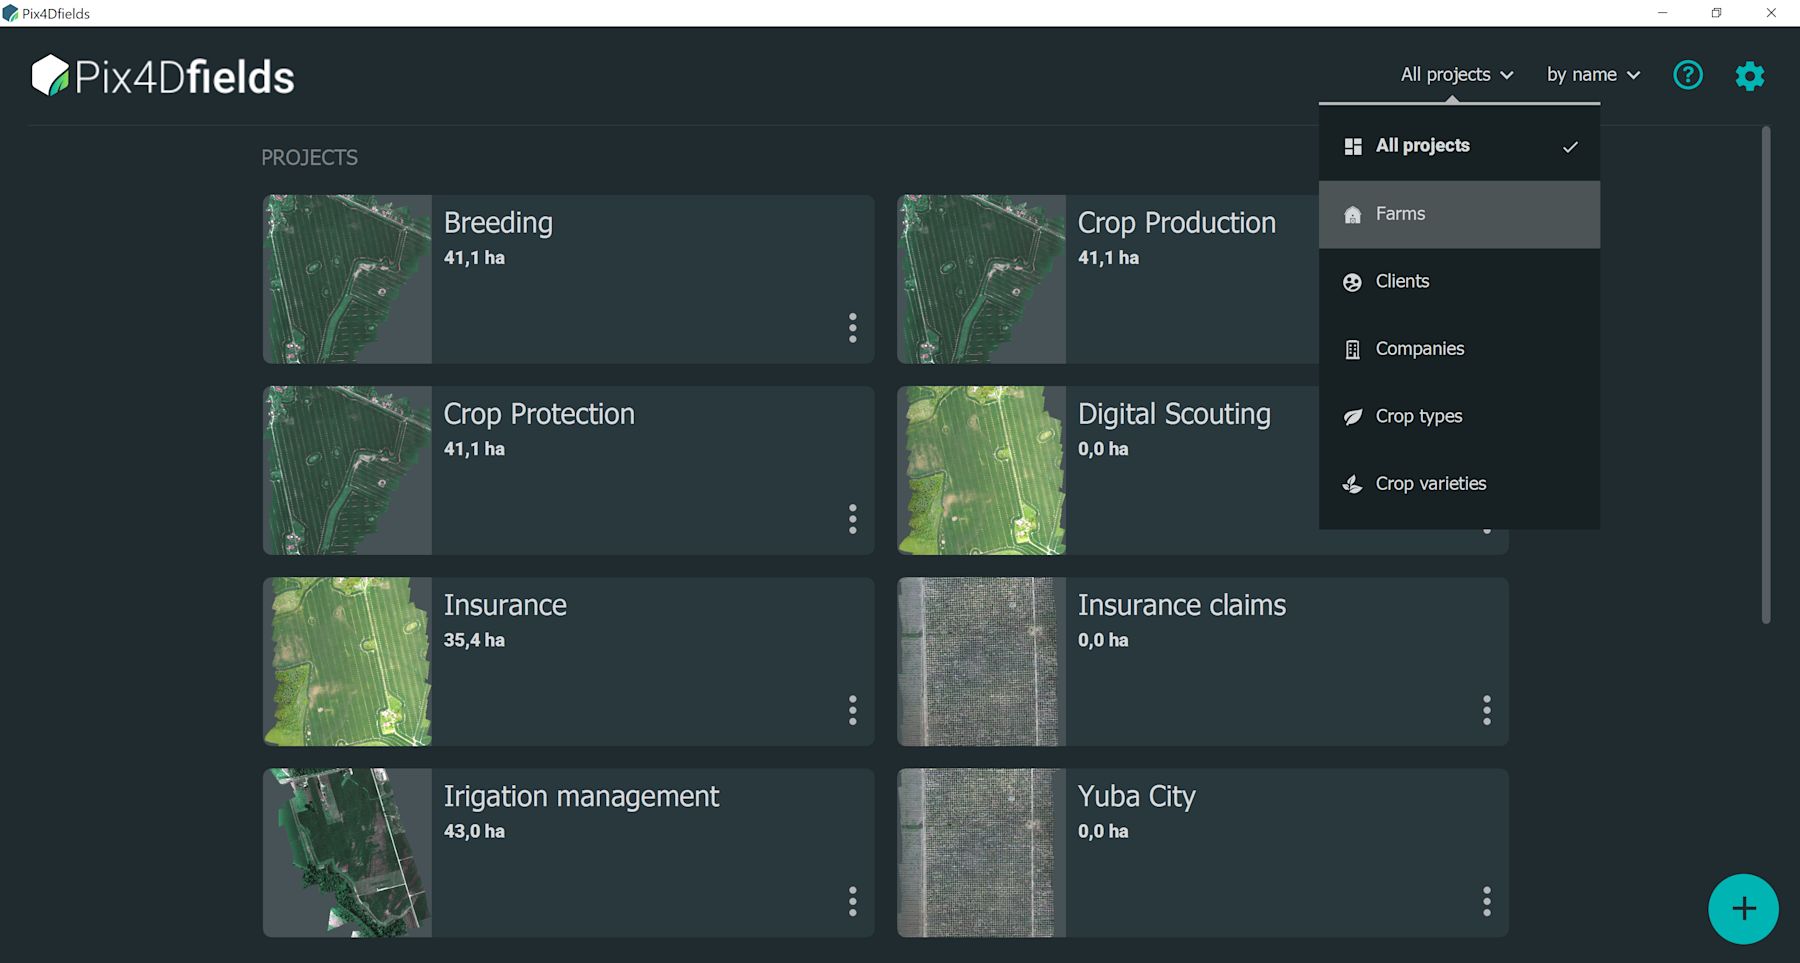Screen dimensions: 1800x963
Task: Open the Yuba City project options menu
Action: pyautogui.click(x=1487, y=903)
